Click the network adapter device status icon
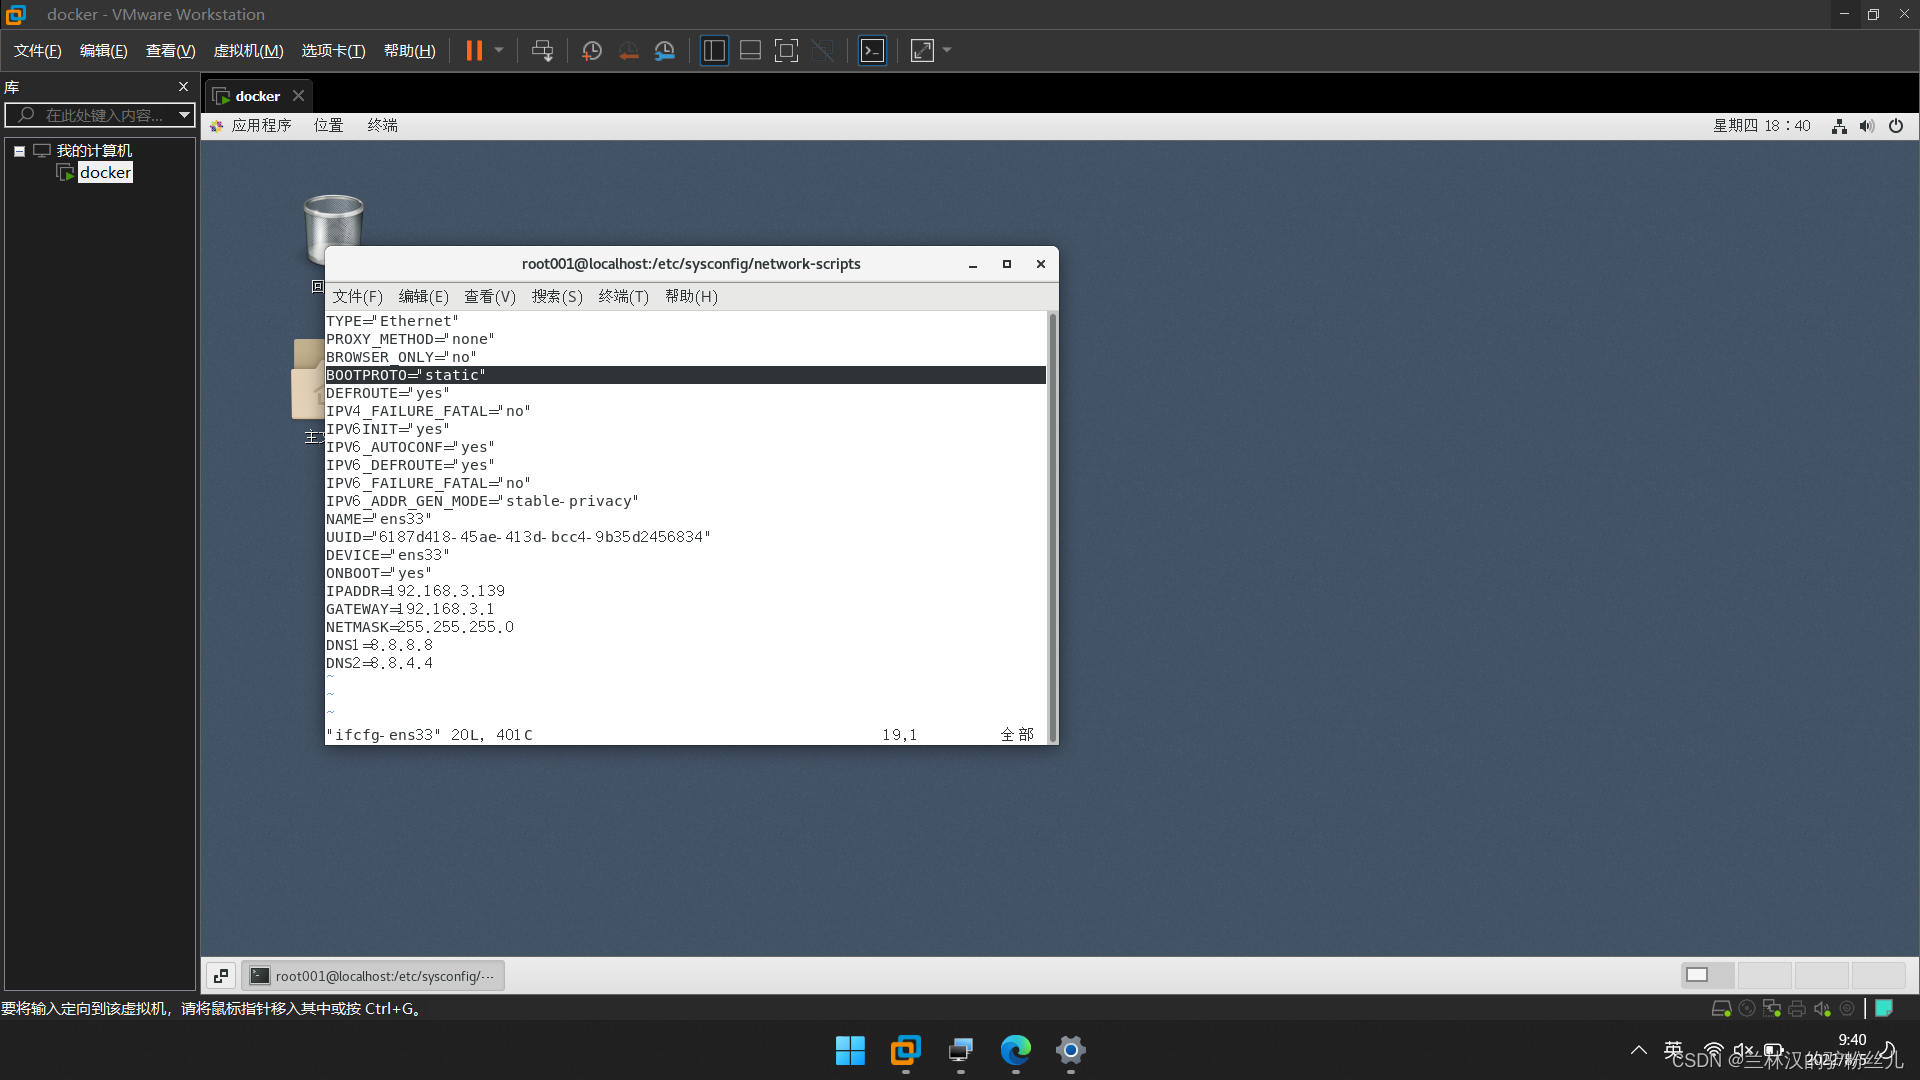 [1772, 1009]
